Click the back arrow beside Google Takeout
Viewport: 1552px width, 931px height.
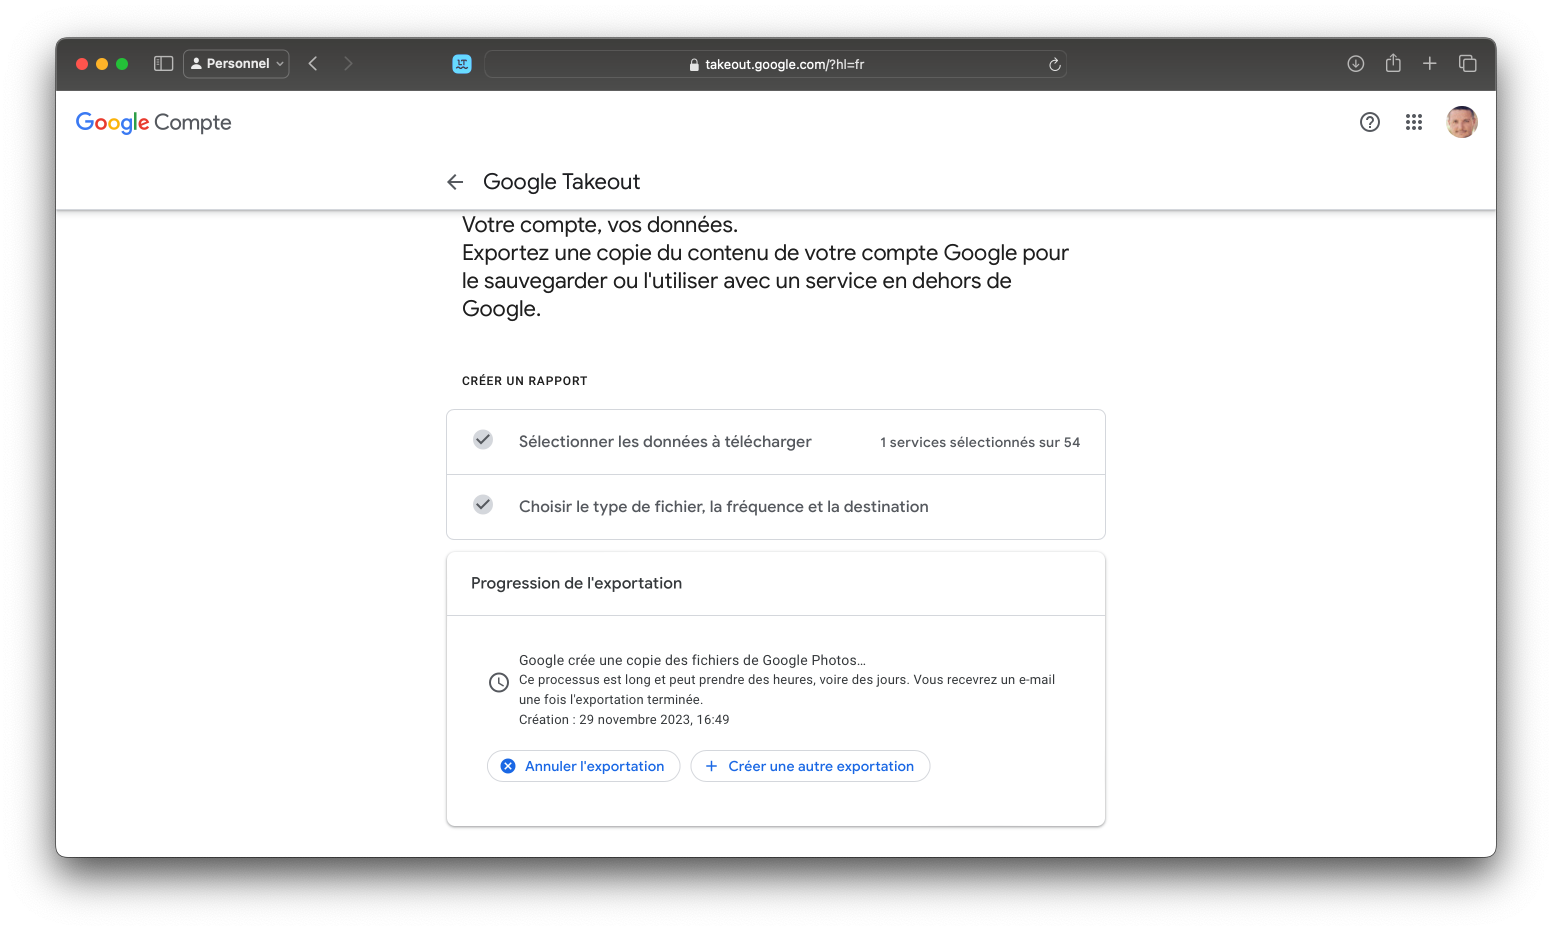pos(455,182)
